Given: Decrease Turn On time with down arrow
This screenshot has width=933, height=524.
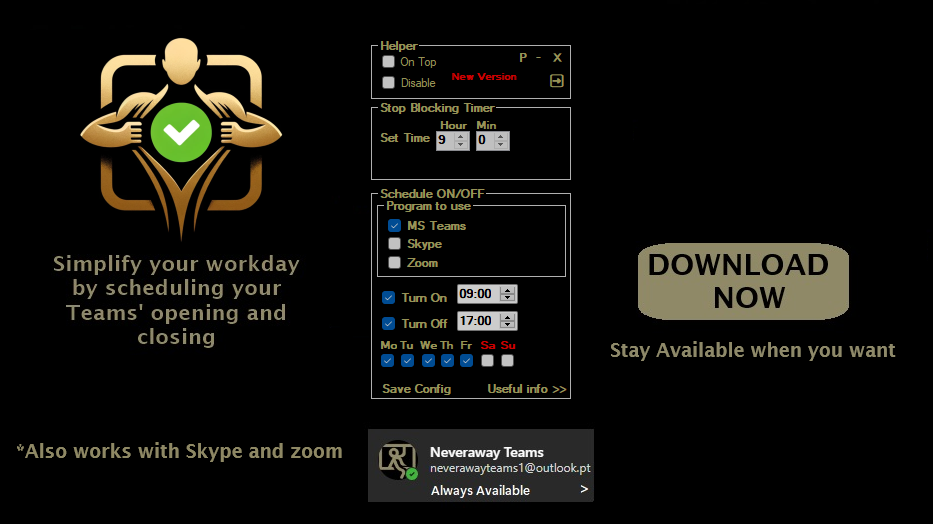Looking at the screenshot, I should pyautogui.click(x=508, y=297).
